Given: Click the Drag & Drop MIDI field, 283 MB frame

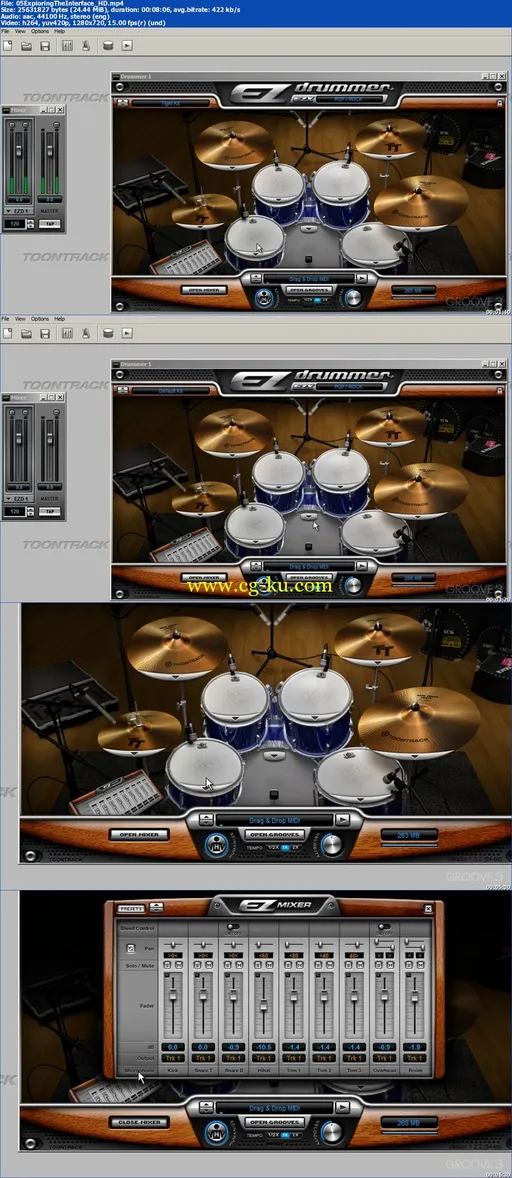Looking at the screenshot, I should pyautogui.click(x=276, y=820).
